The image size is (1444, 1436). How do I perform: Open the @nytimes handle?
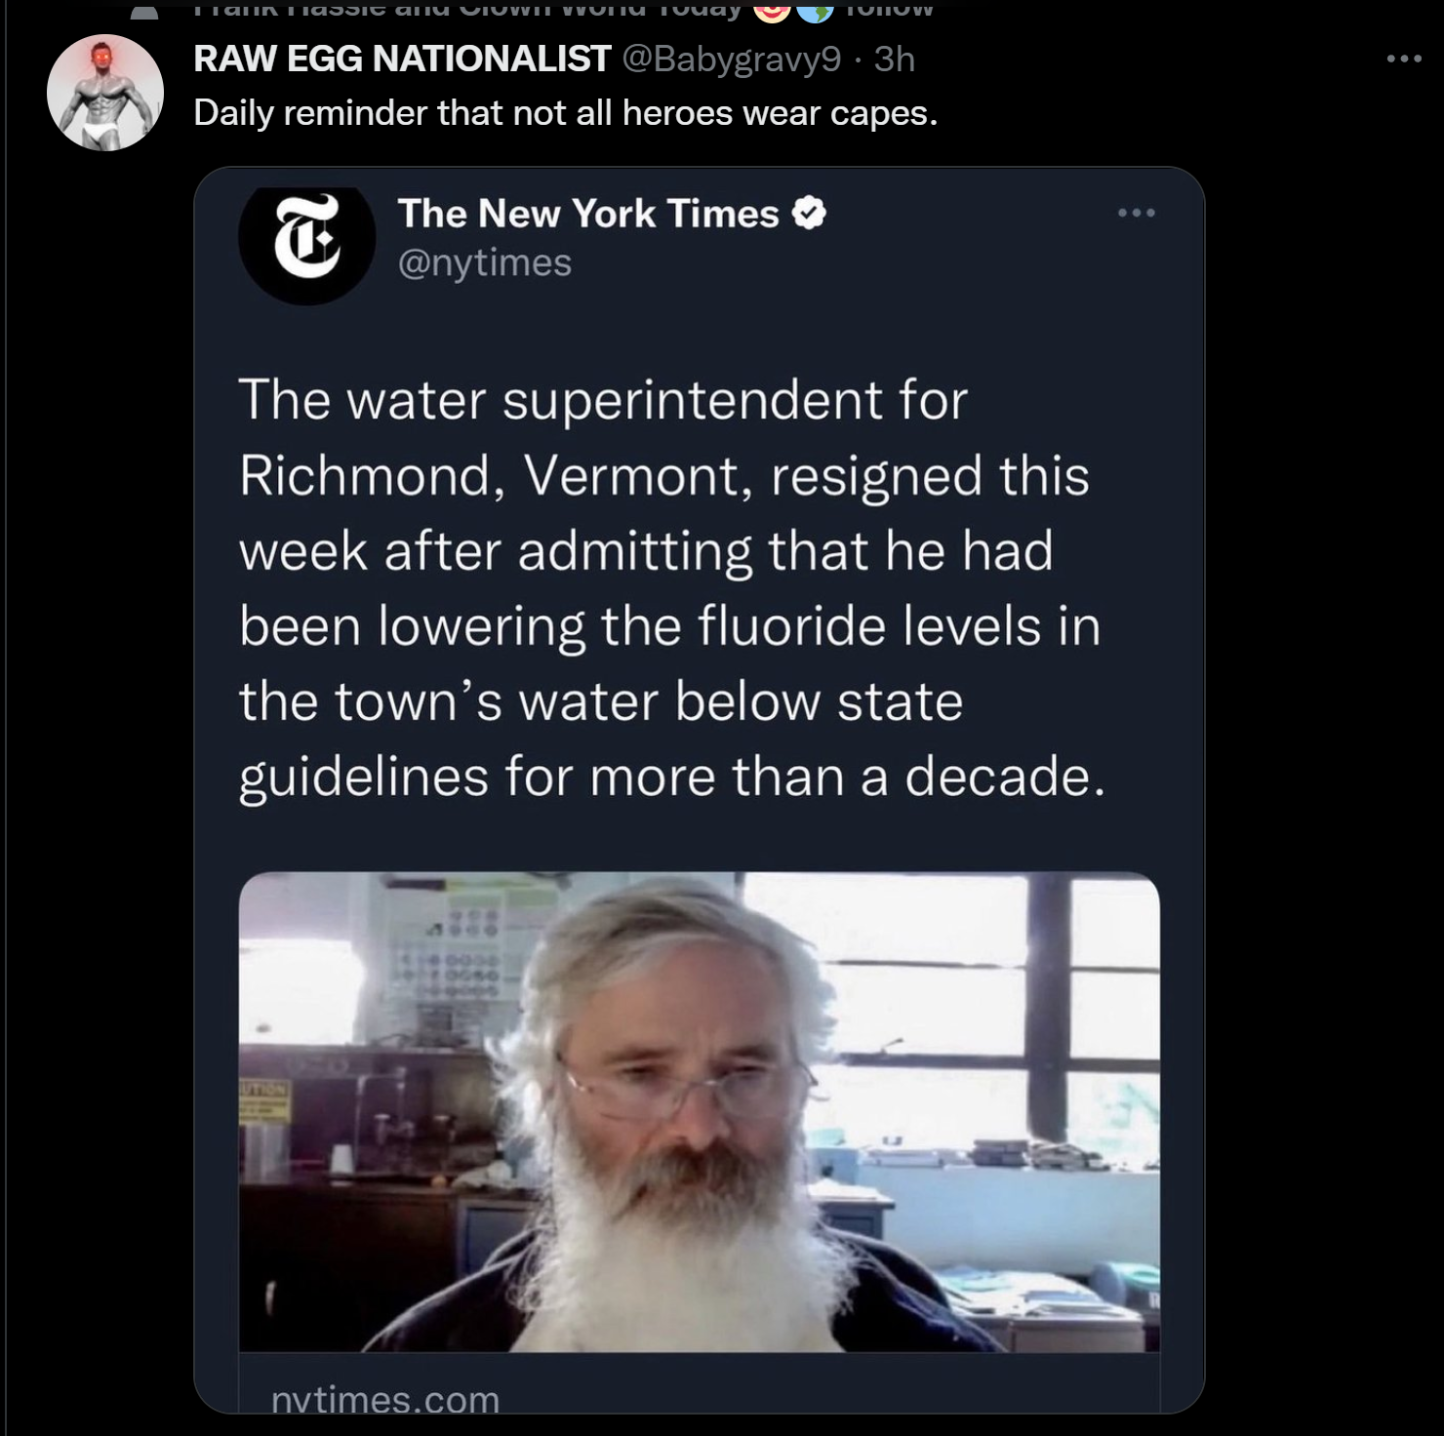pyautogui.click(x=485, y=262)
